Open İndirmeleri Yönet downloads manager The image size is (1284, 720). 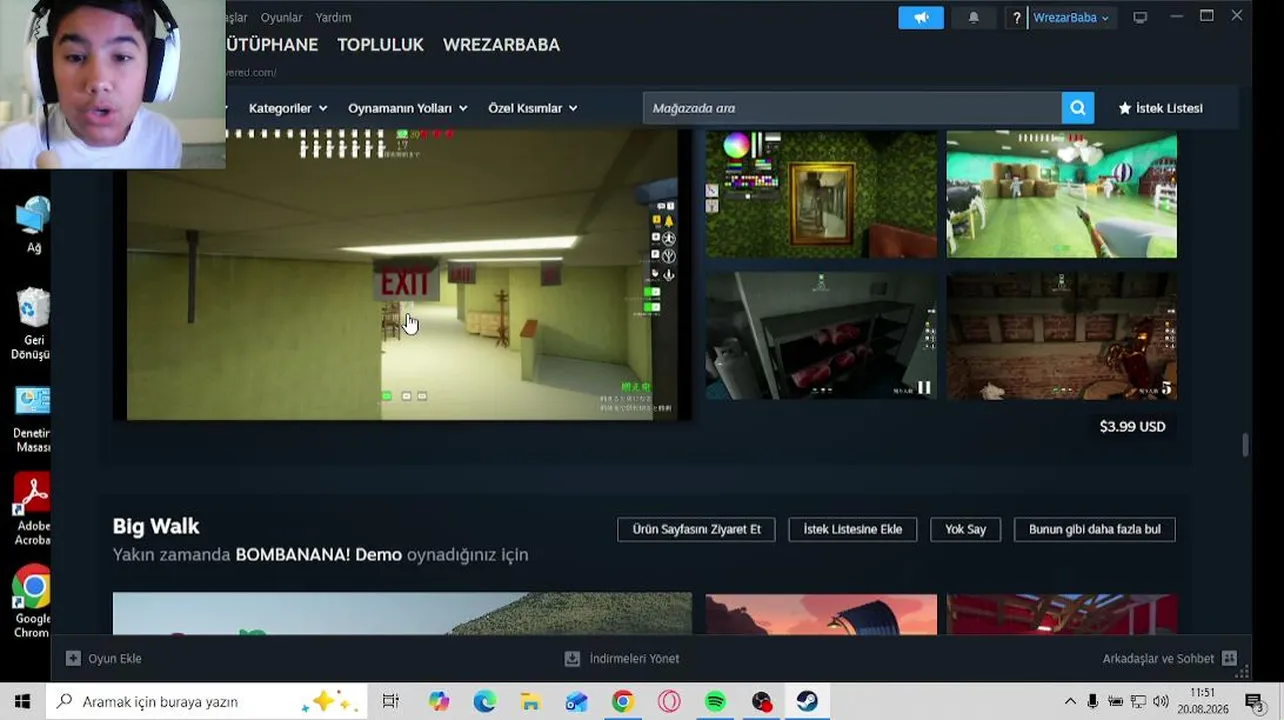pos(622,658)
